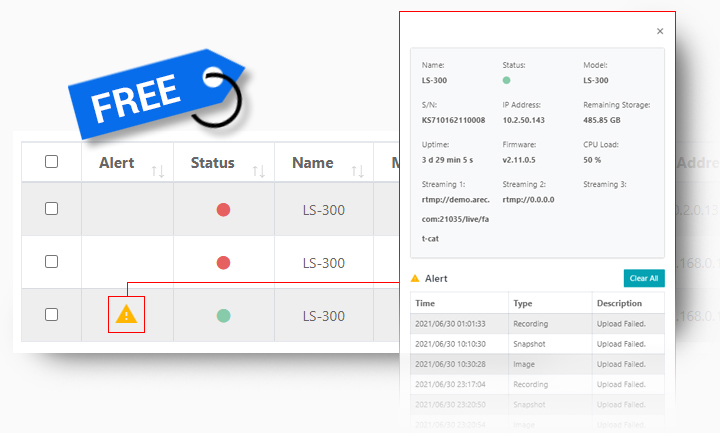Click green status indicator in details popup

click(507, 79)
